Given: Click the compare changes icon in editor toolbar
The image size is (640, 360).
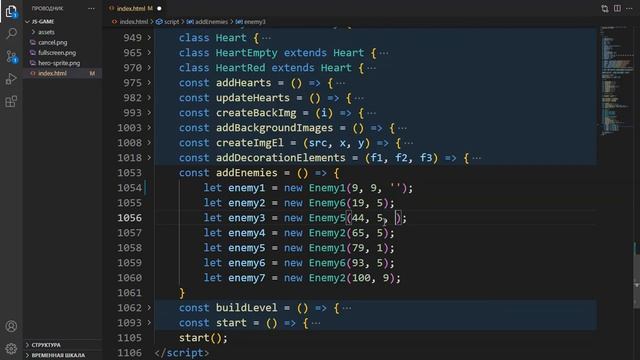Looking at the screenshot, I should [x=605, y=8].
